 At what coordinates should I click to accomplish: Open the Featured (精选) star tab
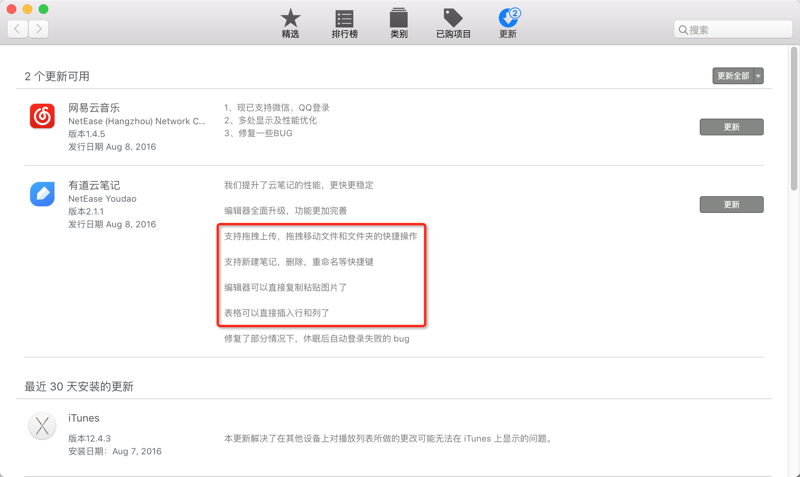(290, 23)
